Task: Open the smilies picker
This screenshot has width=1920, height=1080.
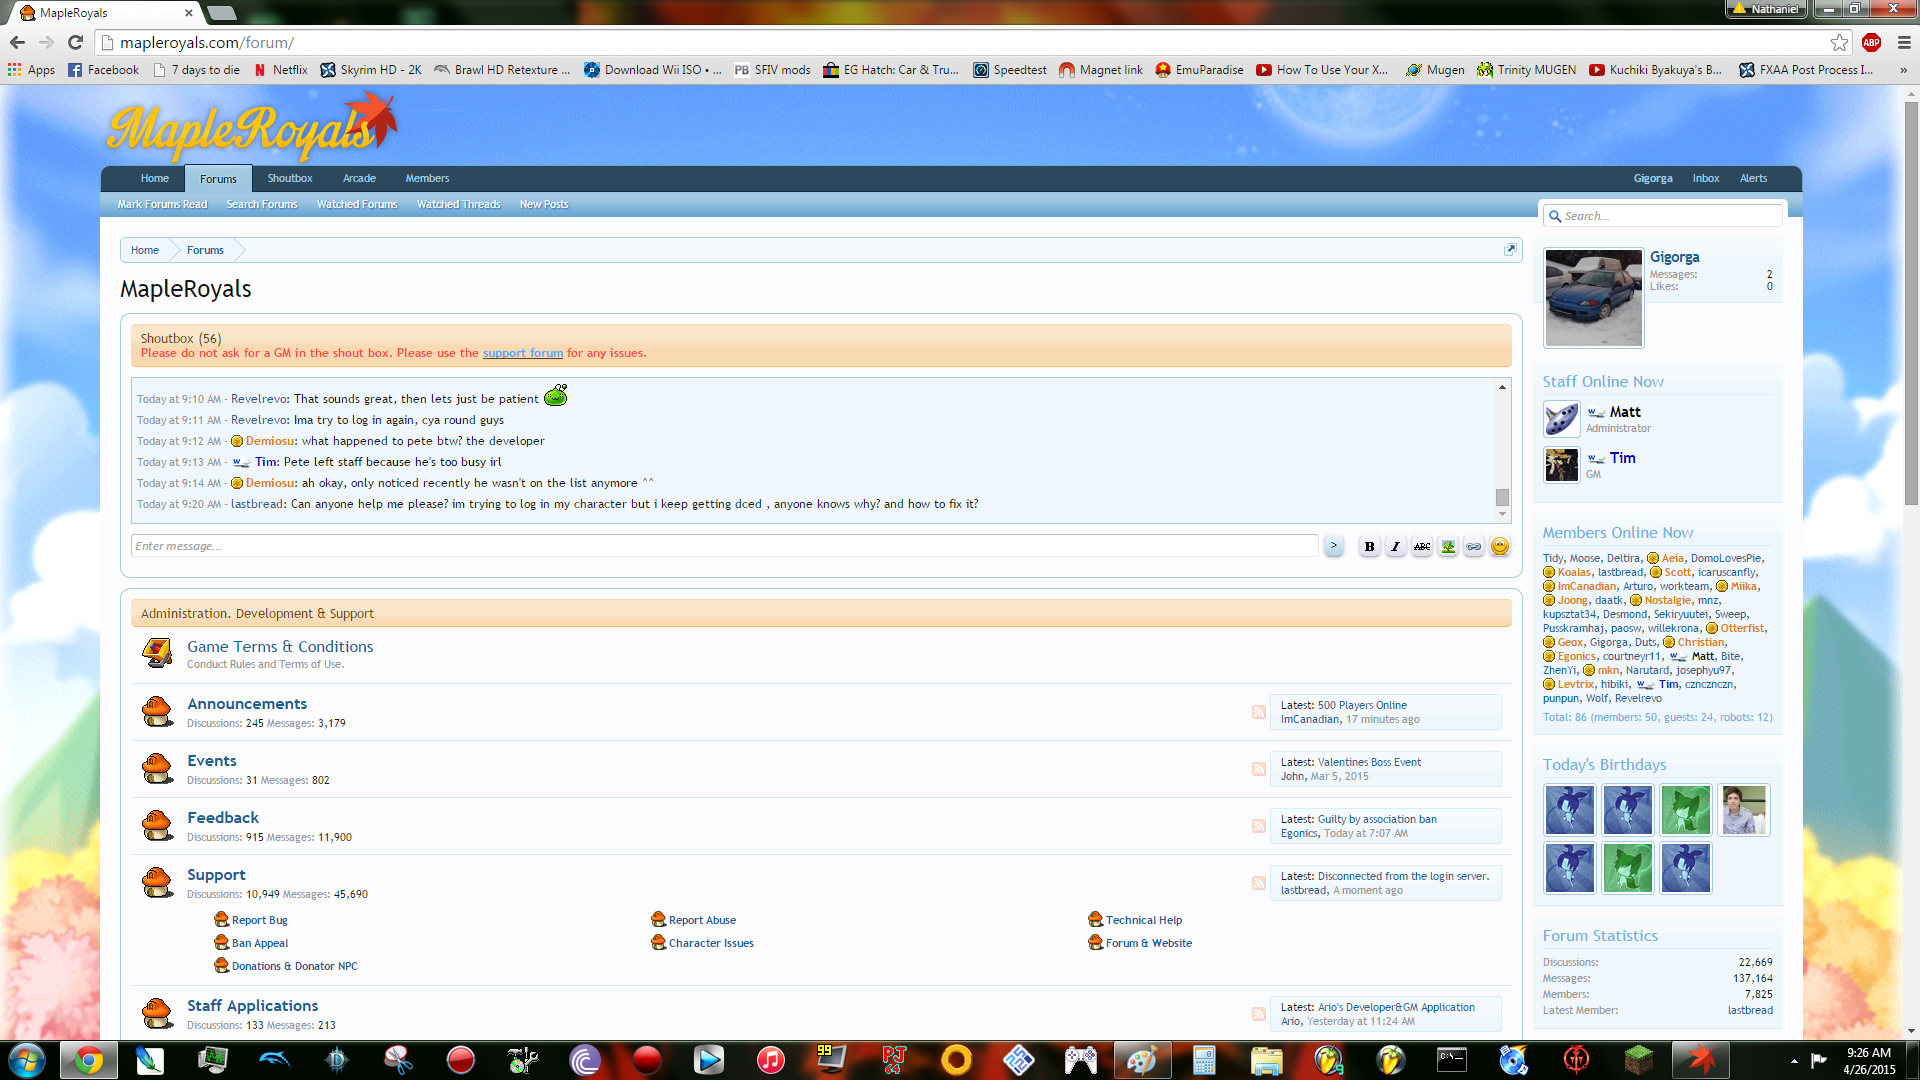Action: pyautogui.click(x=1499, y=546)
